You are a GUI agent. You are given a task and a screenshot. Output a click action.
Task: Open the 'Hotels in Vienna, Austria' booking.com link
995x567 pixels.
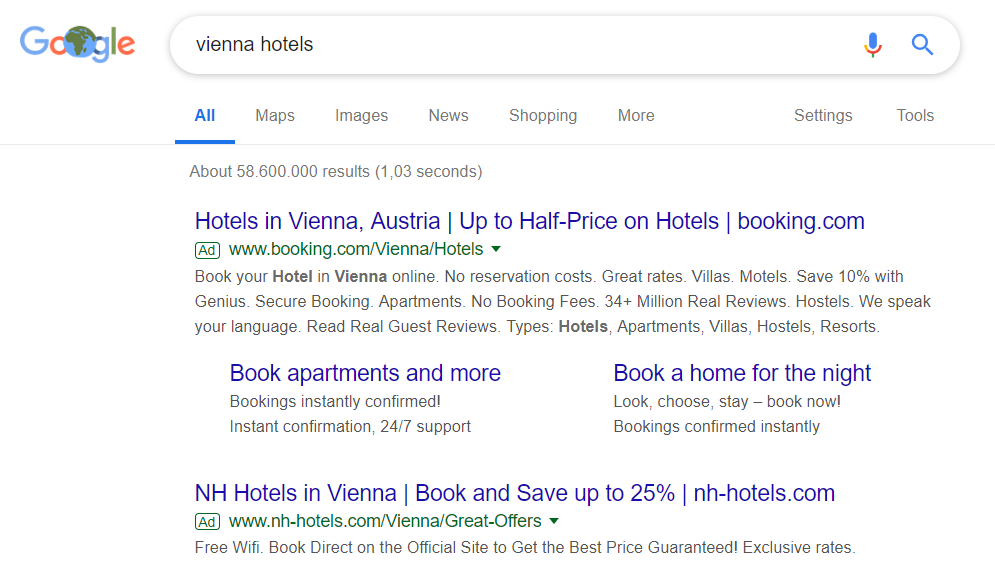529,222
